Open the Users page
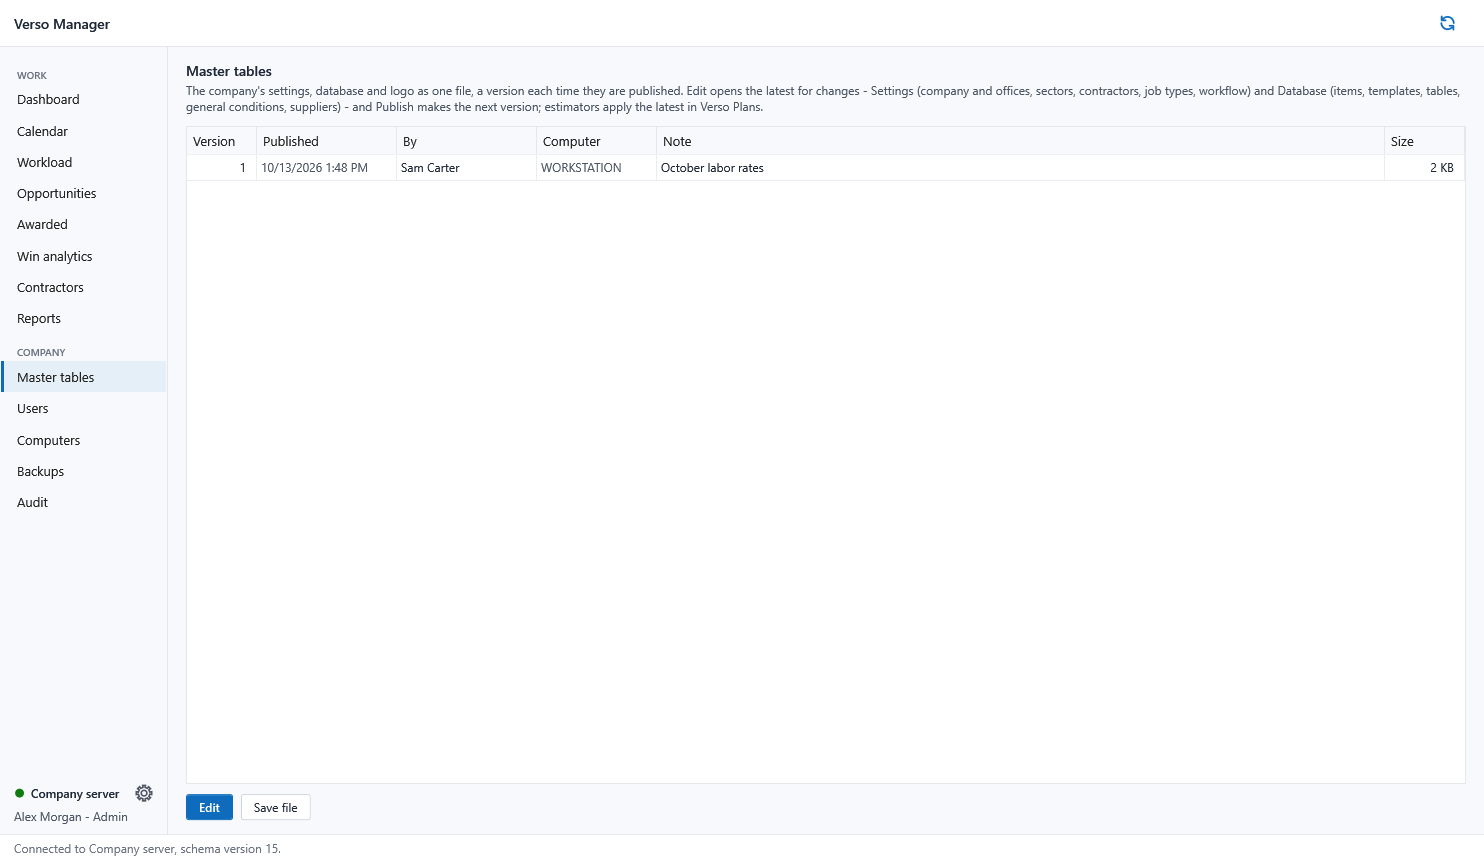1484x861 pixels. tap(84, 409)
